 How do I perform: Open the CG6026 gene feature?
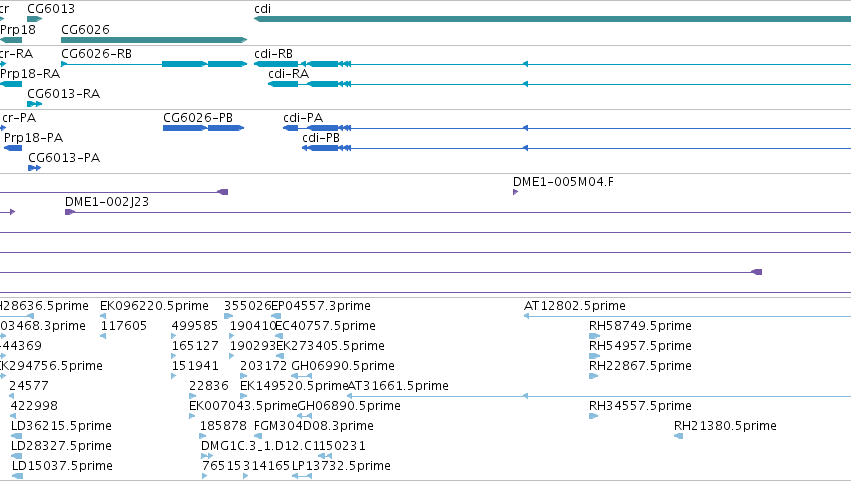154,40
